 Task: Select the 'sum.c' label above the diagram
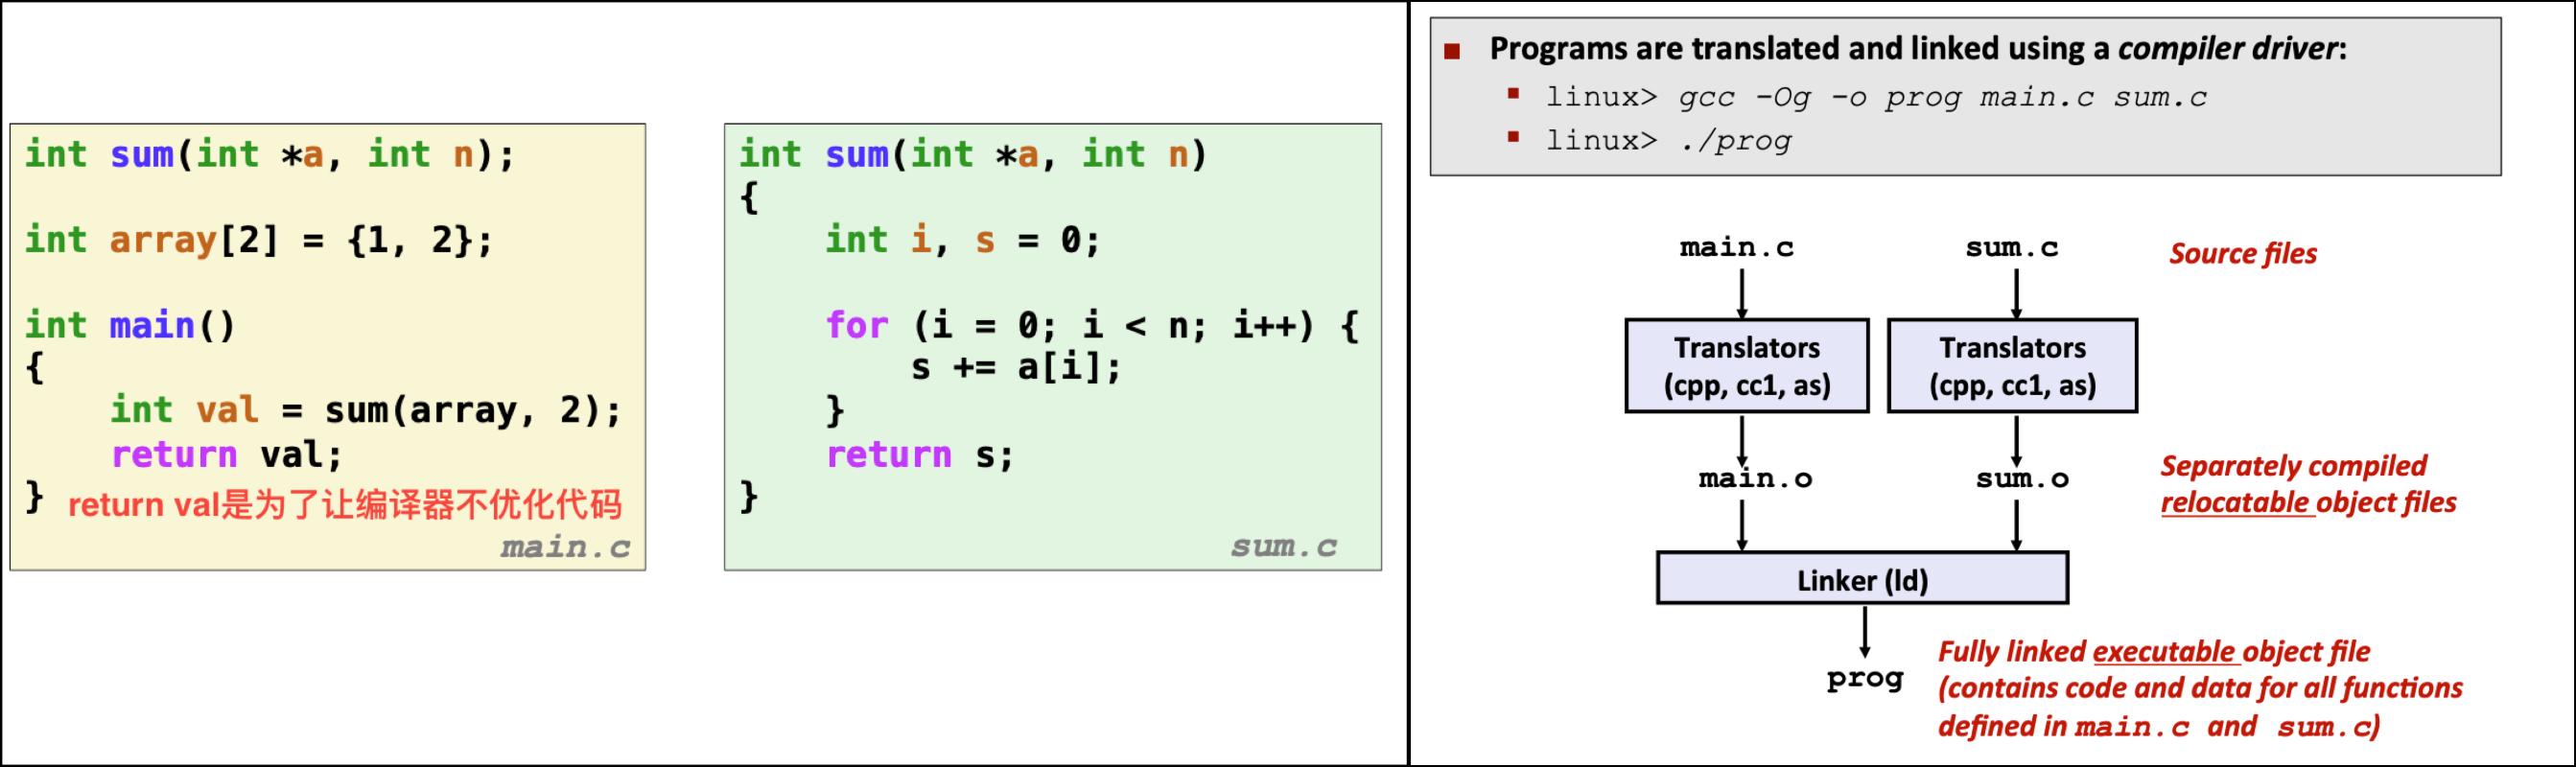pos(2012,247)
